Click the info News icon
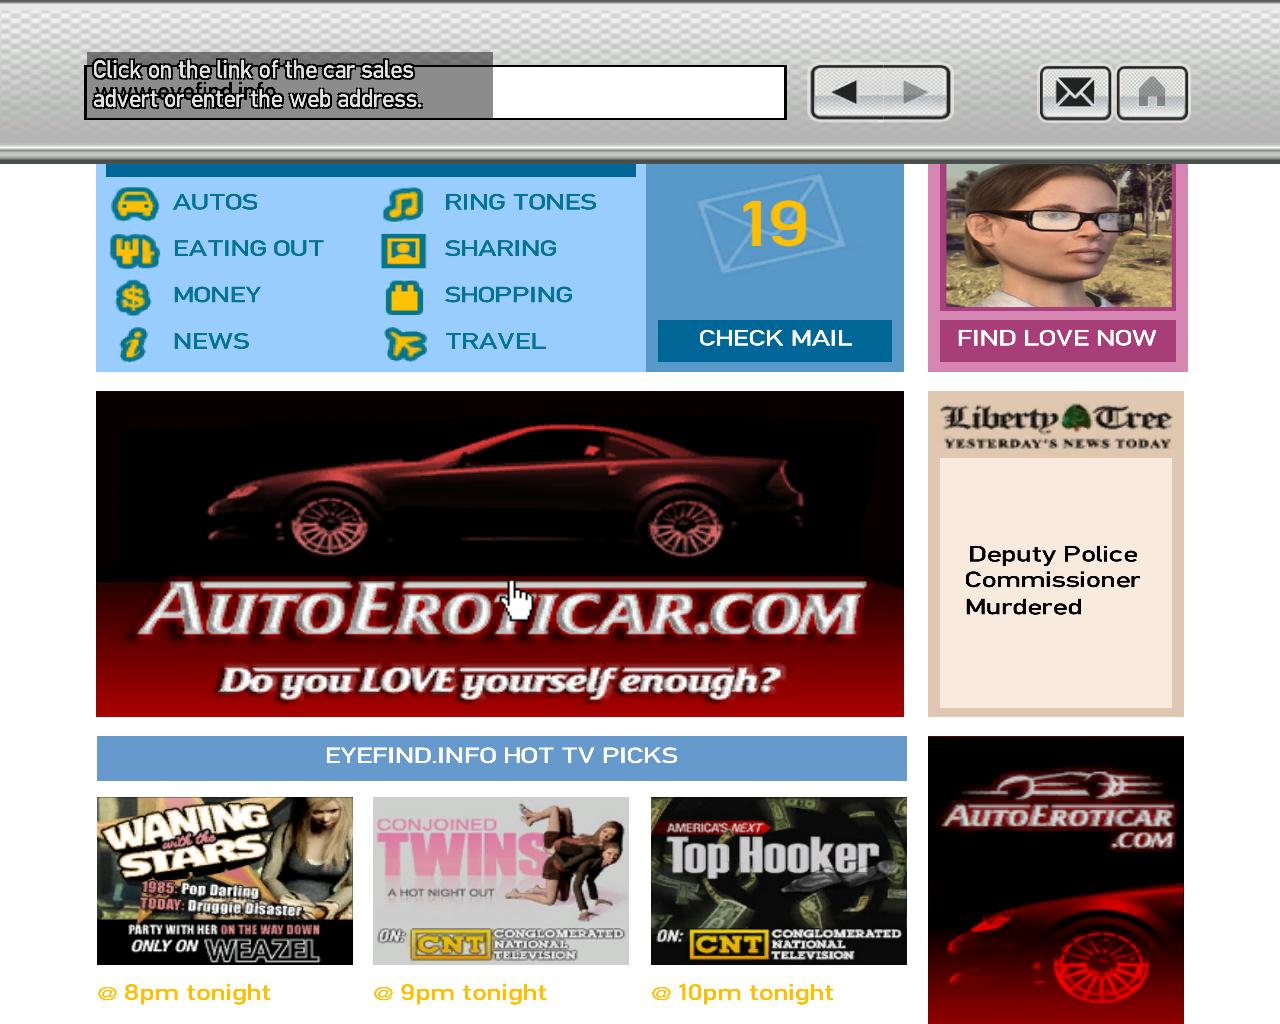 [132, 344]
